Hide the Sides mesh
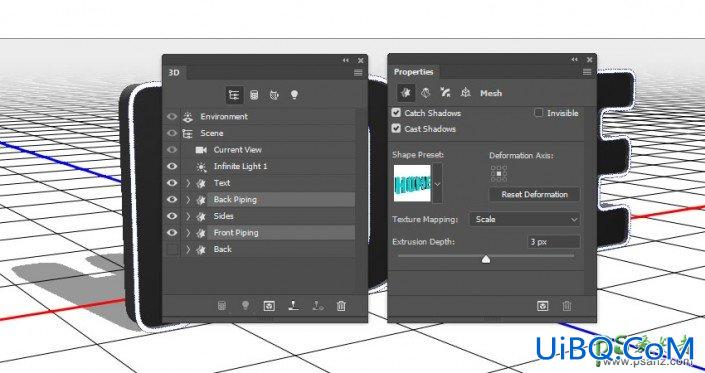Viewport: 705px width, 373px height. [x=172, y=216]
